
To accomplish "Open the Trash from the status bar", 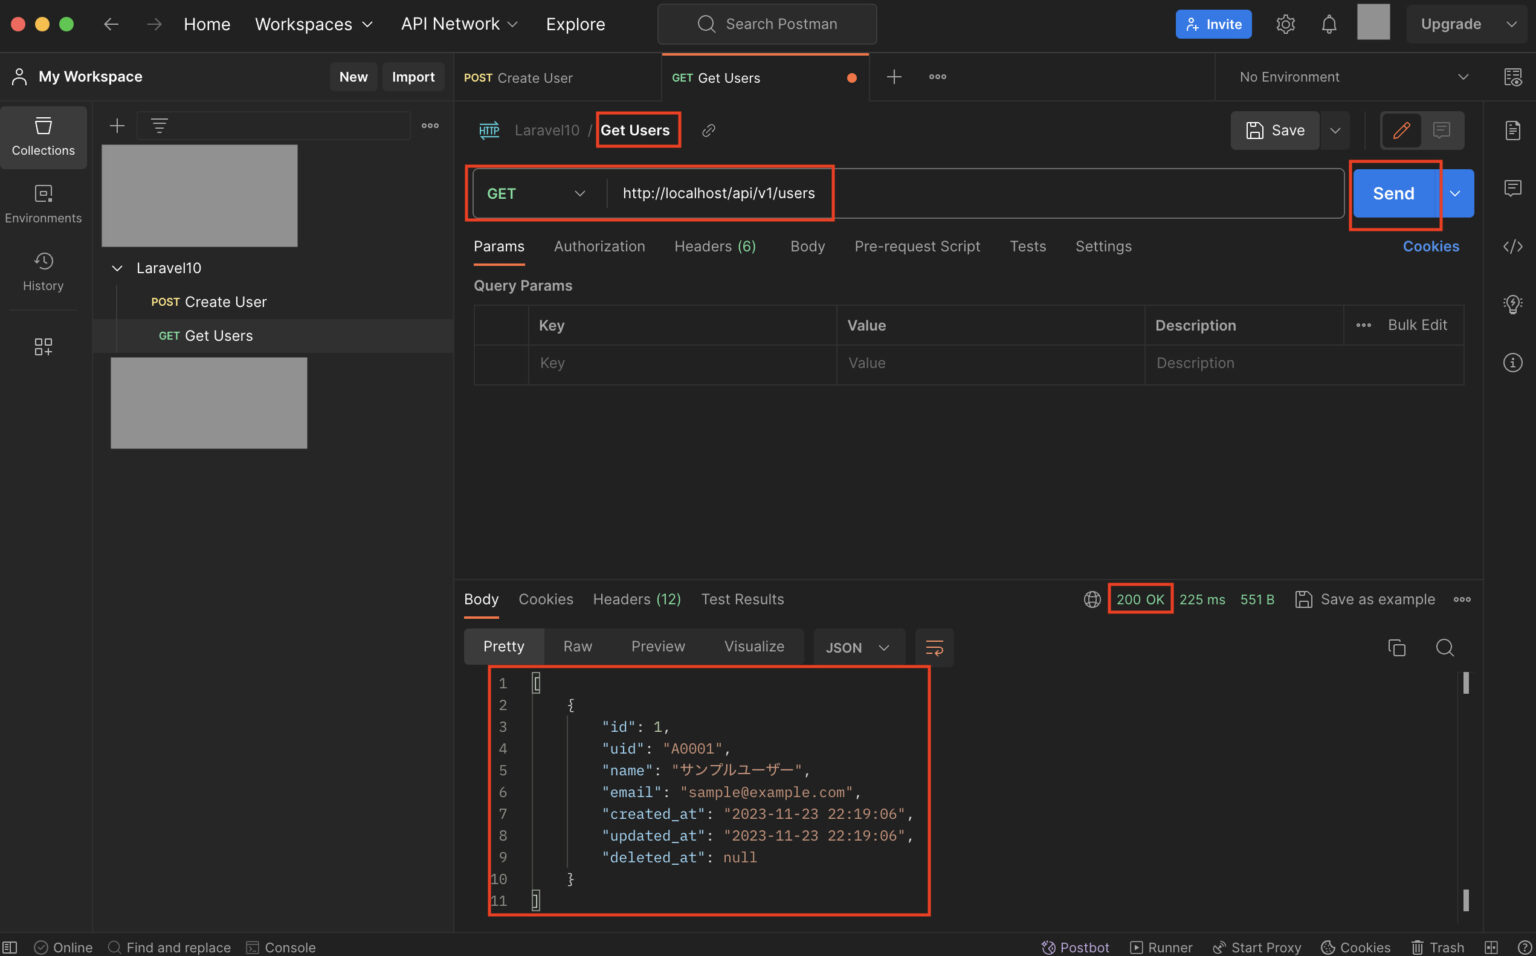I will (1437, 947).
